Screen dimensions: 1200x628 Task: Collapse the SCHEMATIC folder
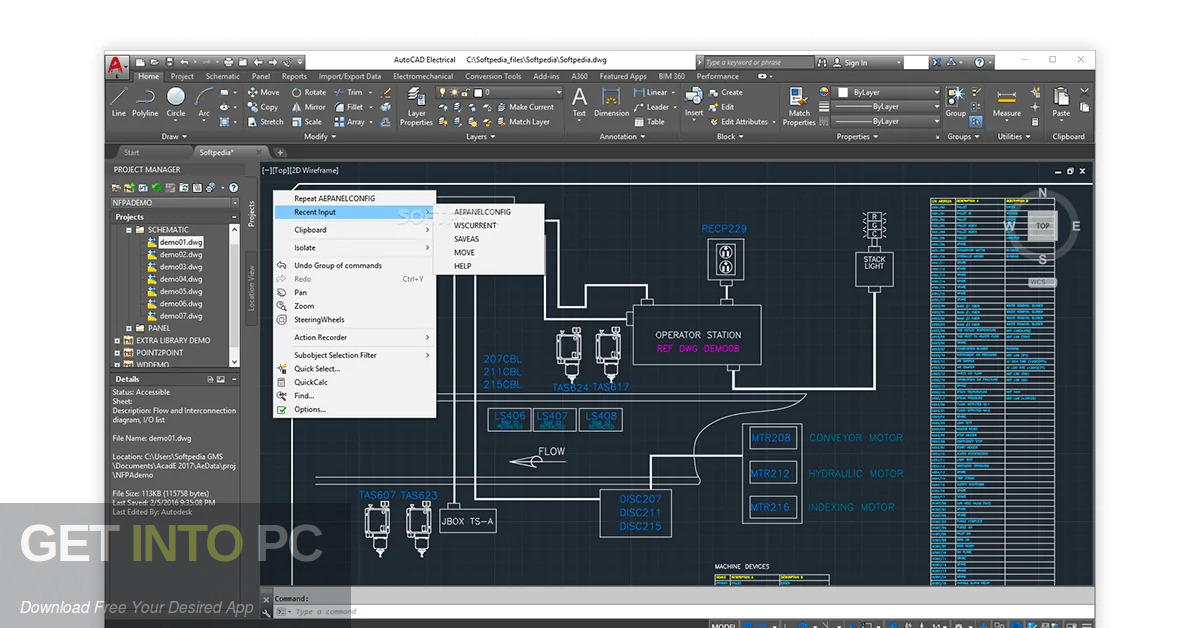tap(129, 229)
